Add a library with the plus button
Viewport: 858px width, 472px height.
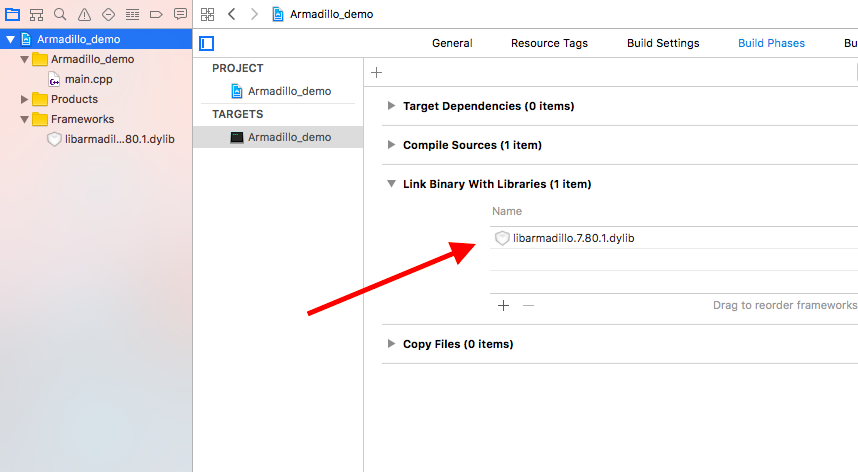[503, 305]
